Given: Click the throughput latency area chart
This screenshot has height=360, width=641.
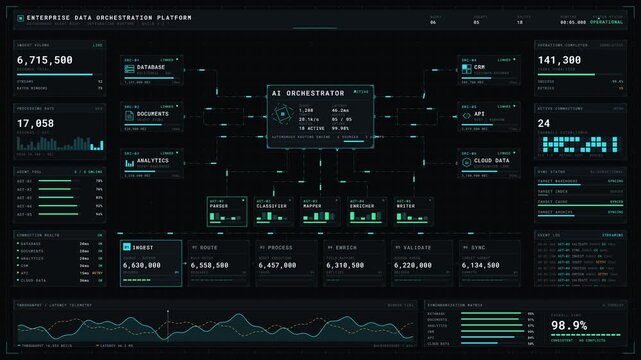Looking at the screenshot, I should point(215,326).
